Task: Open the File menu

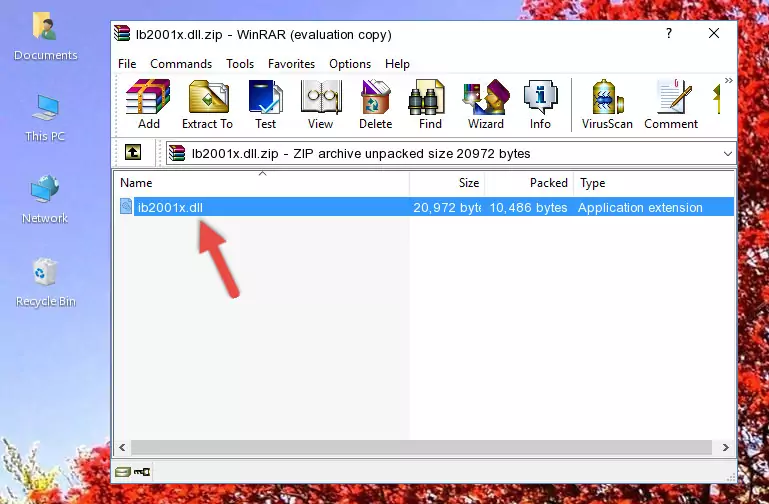Action: click(x=127, y=64)
